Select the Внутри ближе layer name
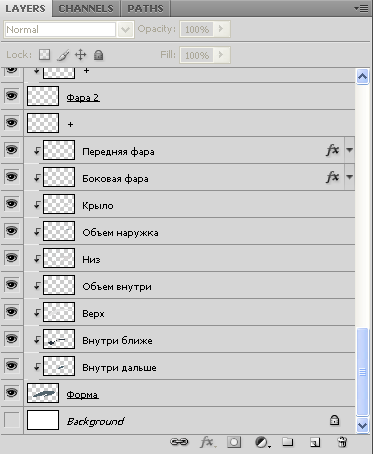 (x=117, y=341)
